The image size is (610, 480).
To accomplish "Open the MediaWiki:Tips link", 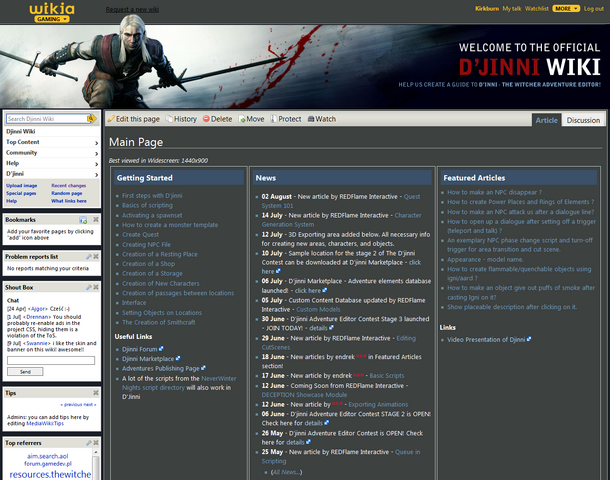I will point(45,423).
